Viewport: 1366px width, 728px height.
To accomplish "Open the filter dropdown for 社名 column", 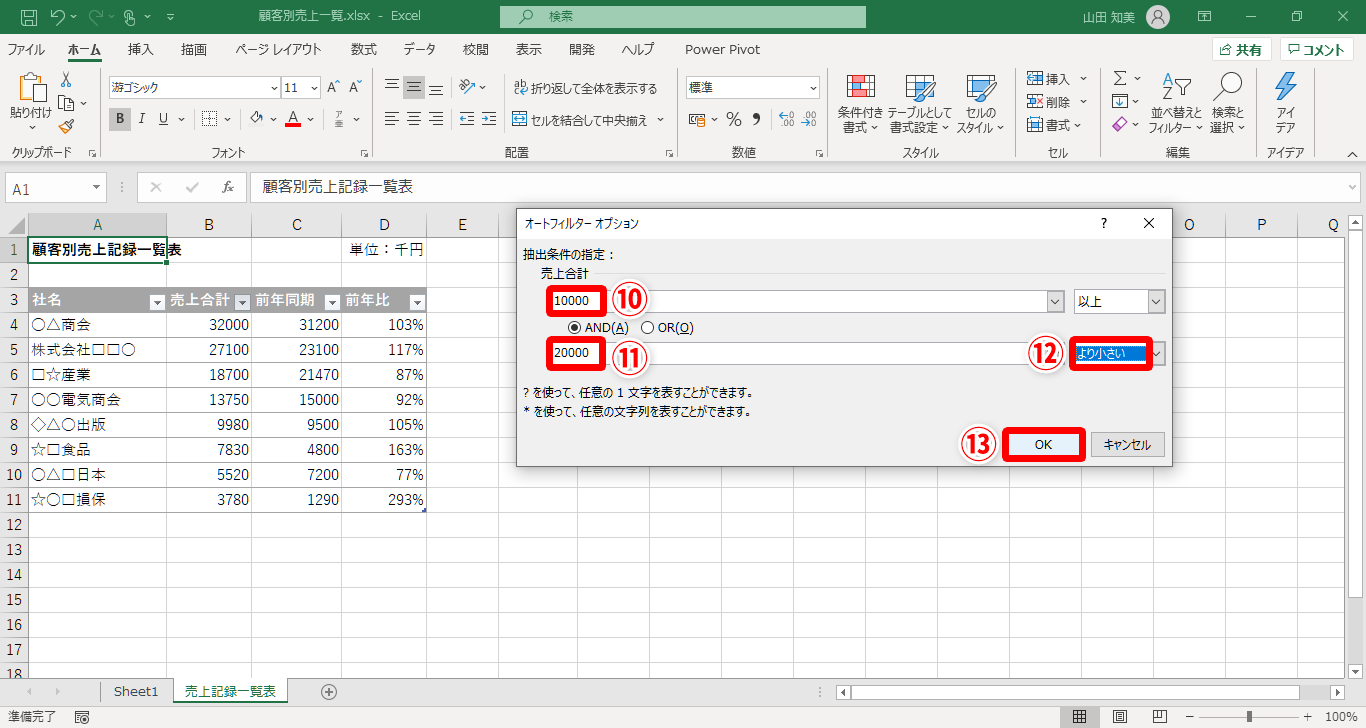I will click(x=156, y=301).
